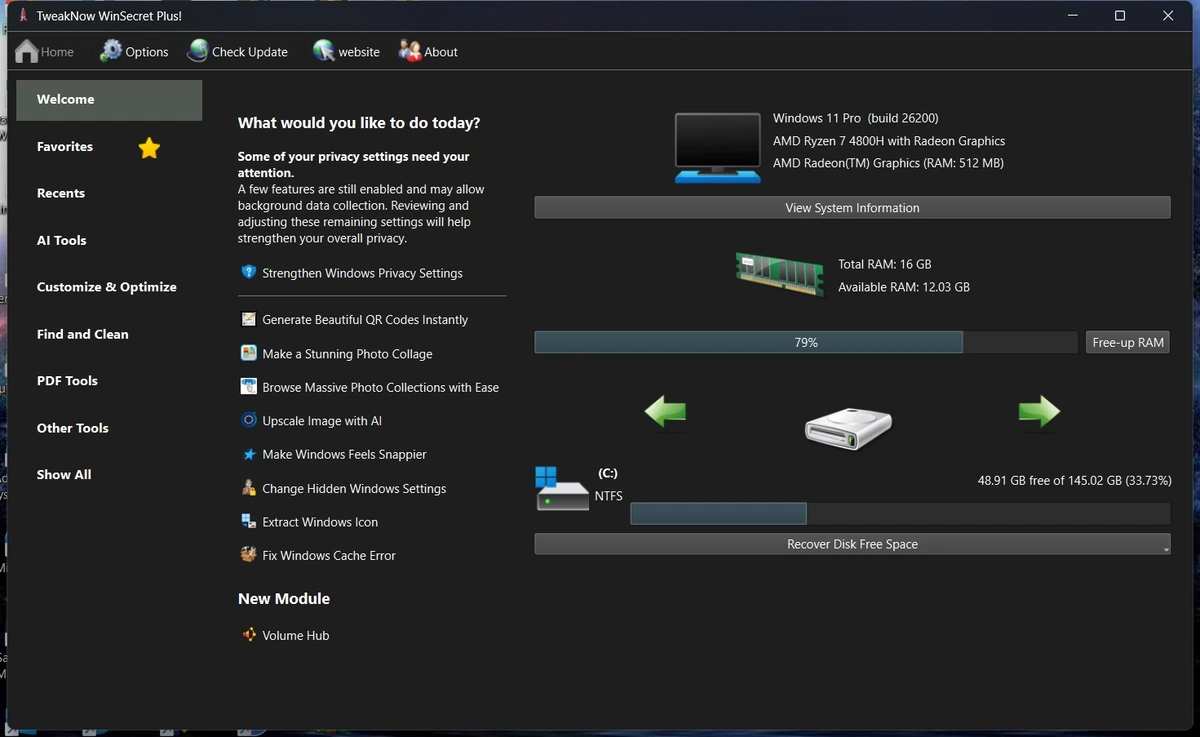The width and height of the screenshot is (1200, 737).
Task: Click the photo collection browser icon
Action: tap(249, 386)
